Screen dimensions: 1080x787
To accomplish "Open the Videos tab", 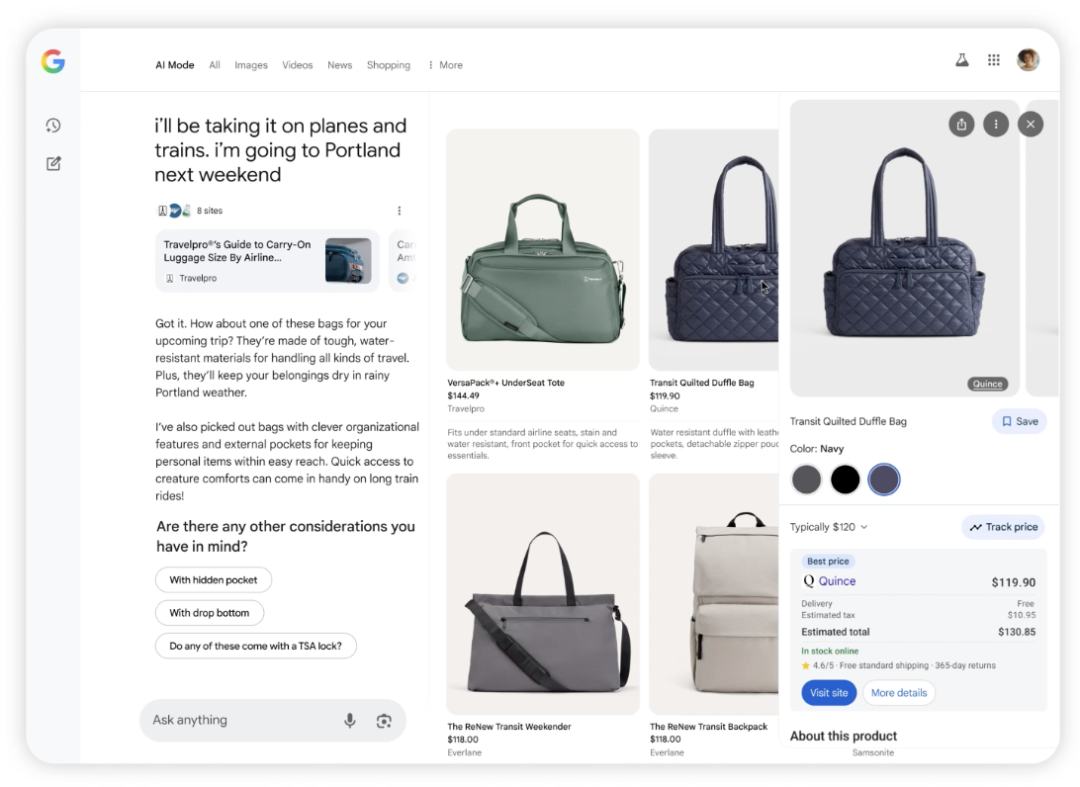I will 298,65.
